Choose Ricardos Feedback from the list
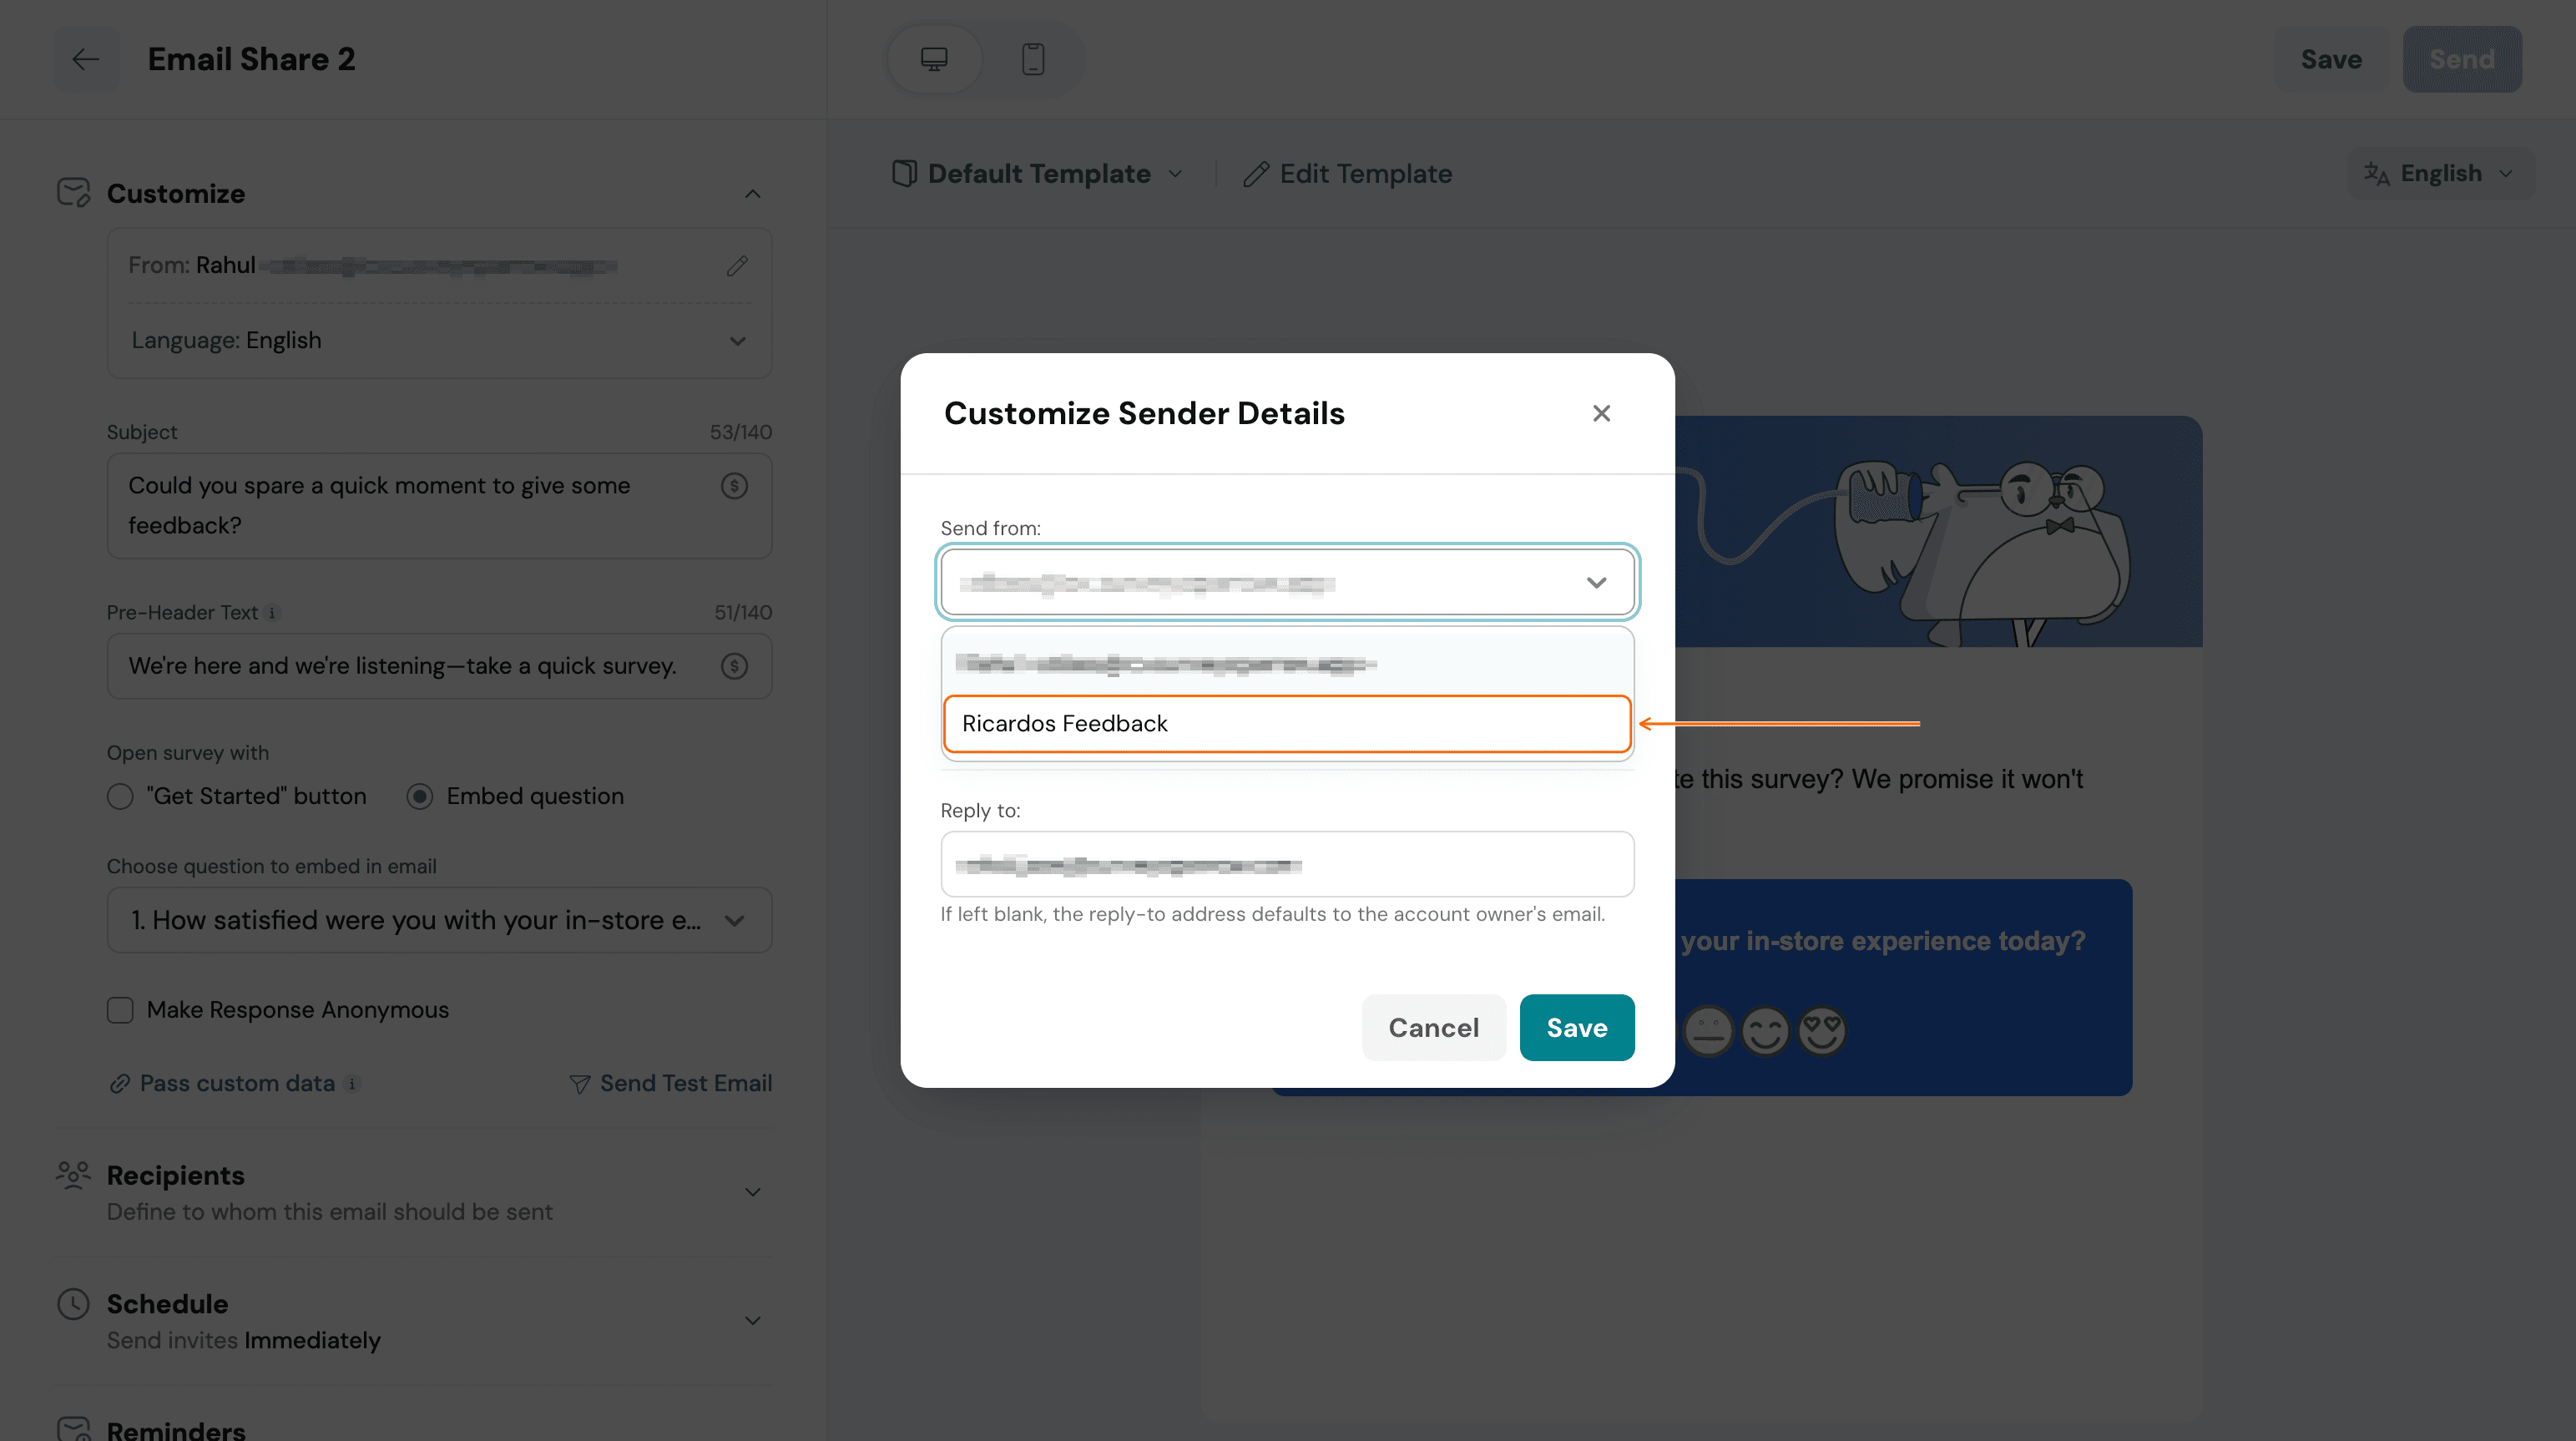The height and width of the screenshot is (1441, 2576). click(1287, 723)
